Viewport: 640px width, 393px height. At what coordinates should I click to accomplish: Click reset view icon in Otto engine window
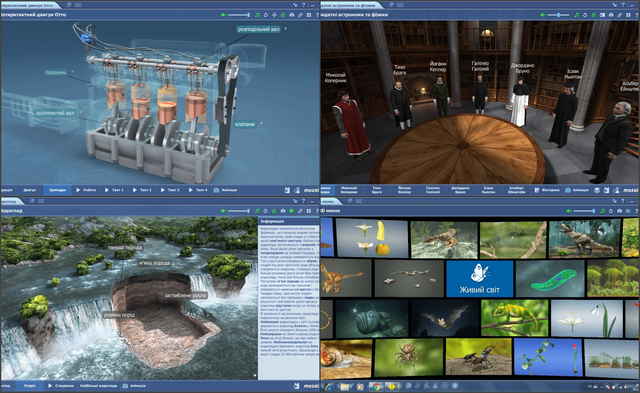[266, 15]
